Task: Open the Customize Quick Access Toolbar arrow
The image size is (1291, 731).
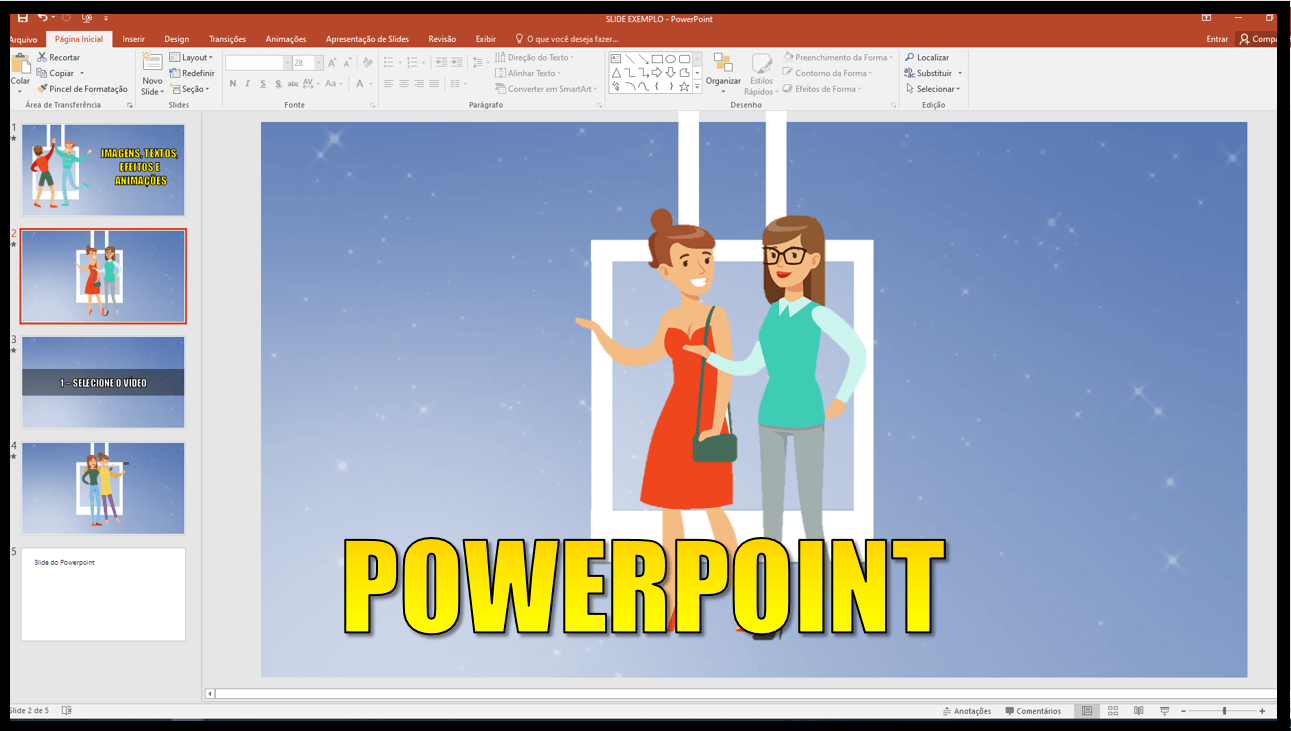Action: [x=106, y=18]
